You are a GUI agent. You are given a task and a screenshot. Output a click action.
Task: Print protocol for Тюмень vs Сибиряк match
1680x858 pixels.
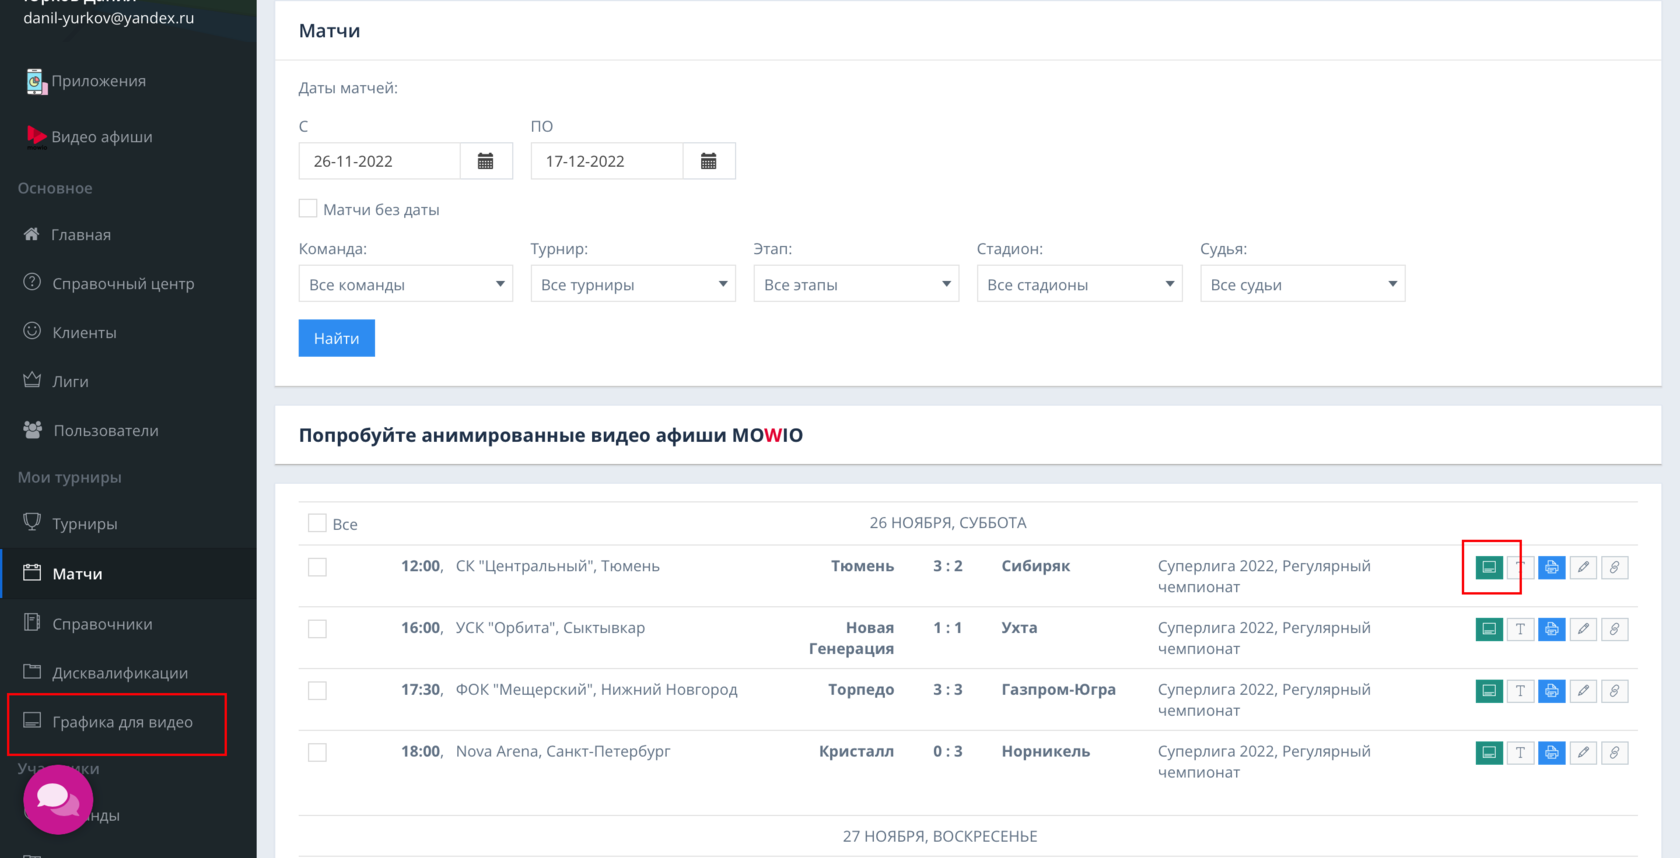click(x=1551, y=567)
